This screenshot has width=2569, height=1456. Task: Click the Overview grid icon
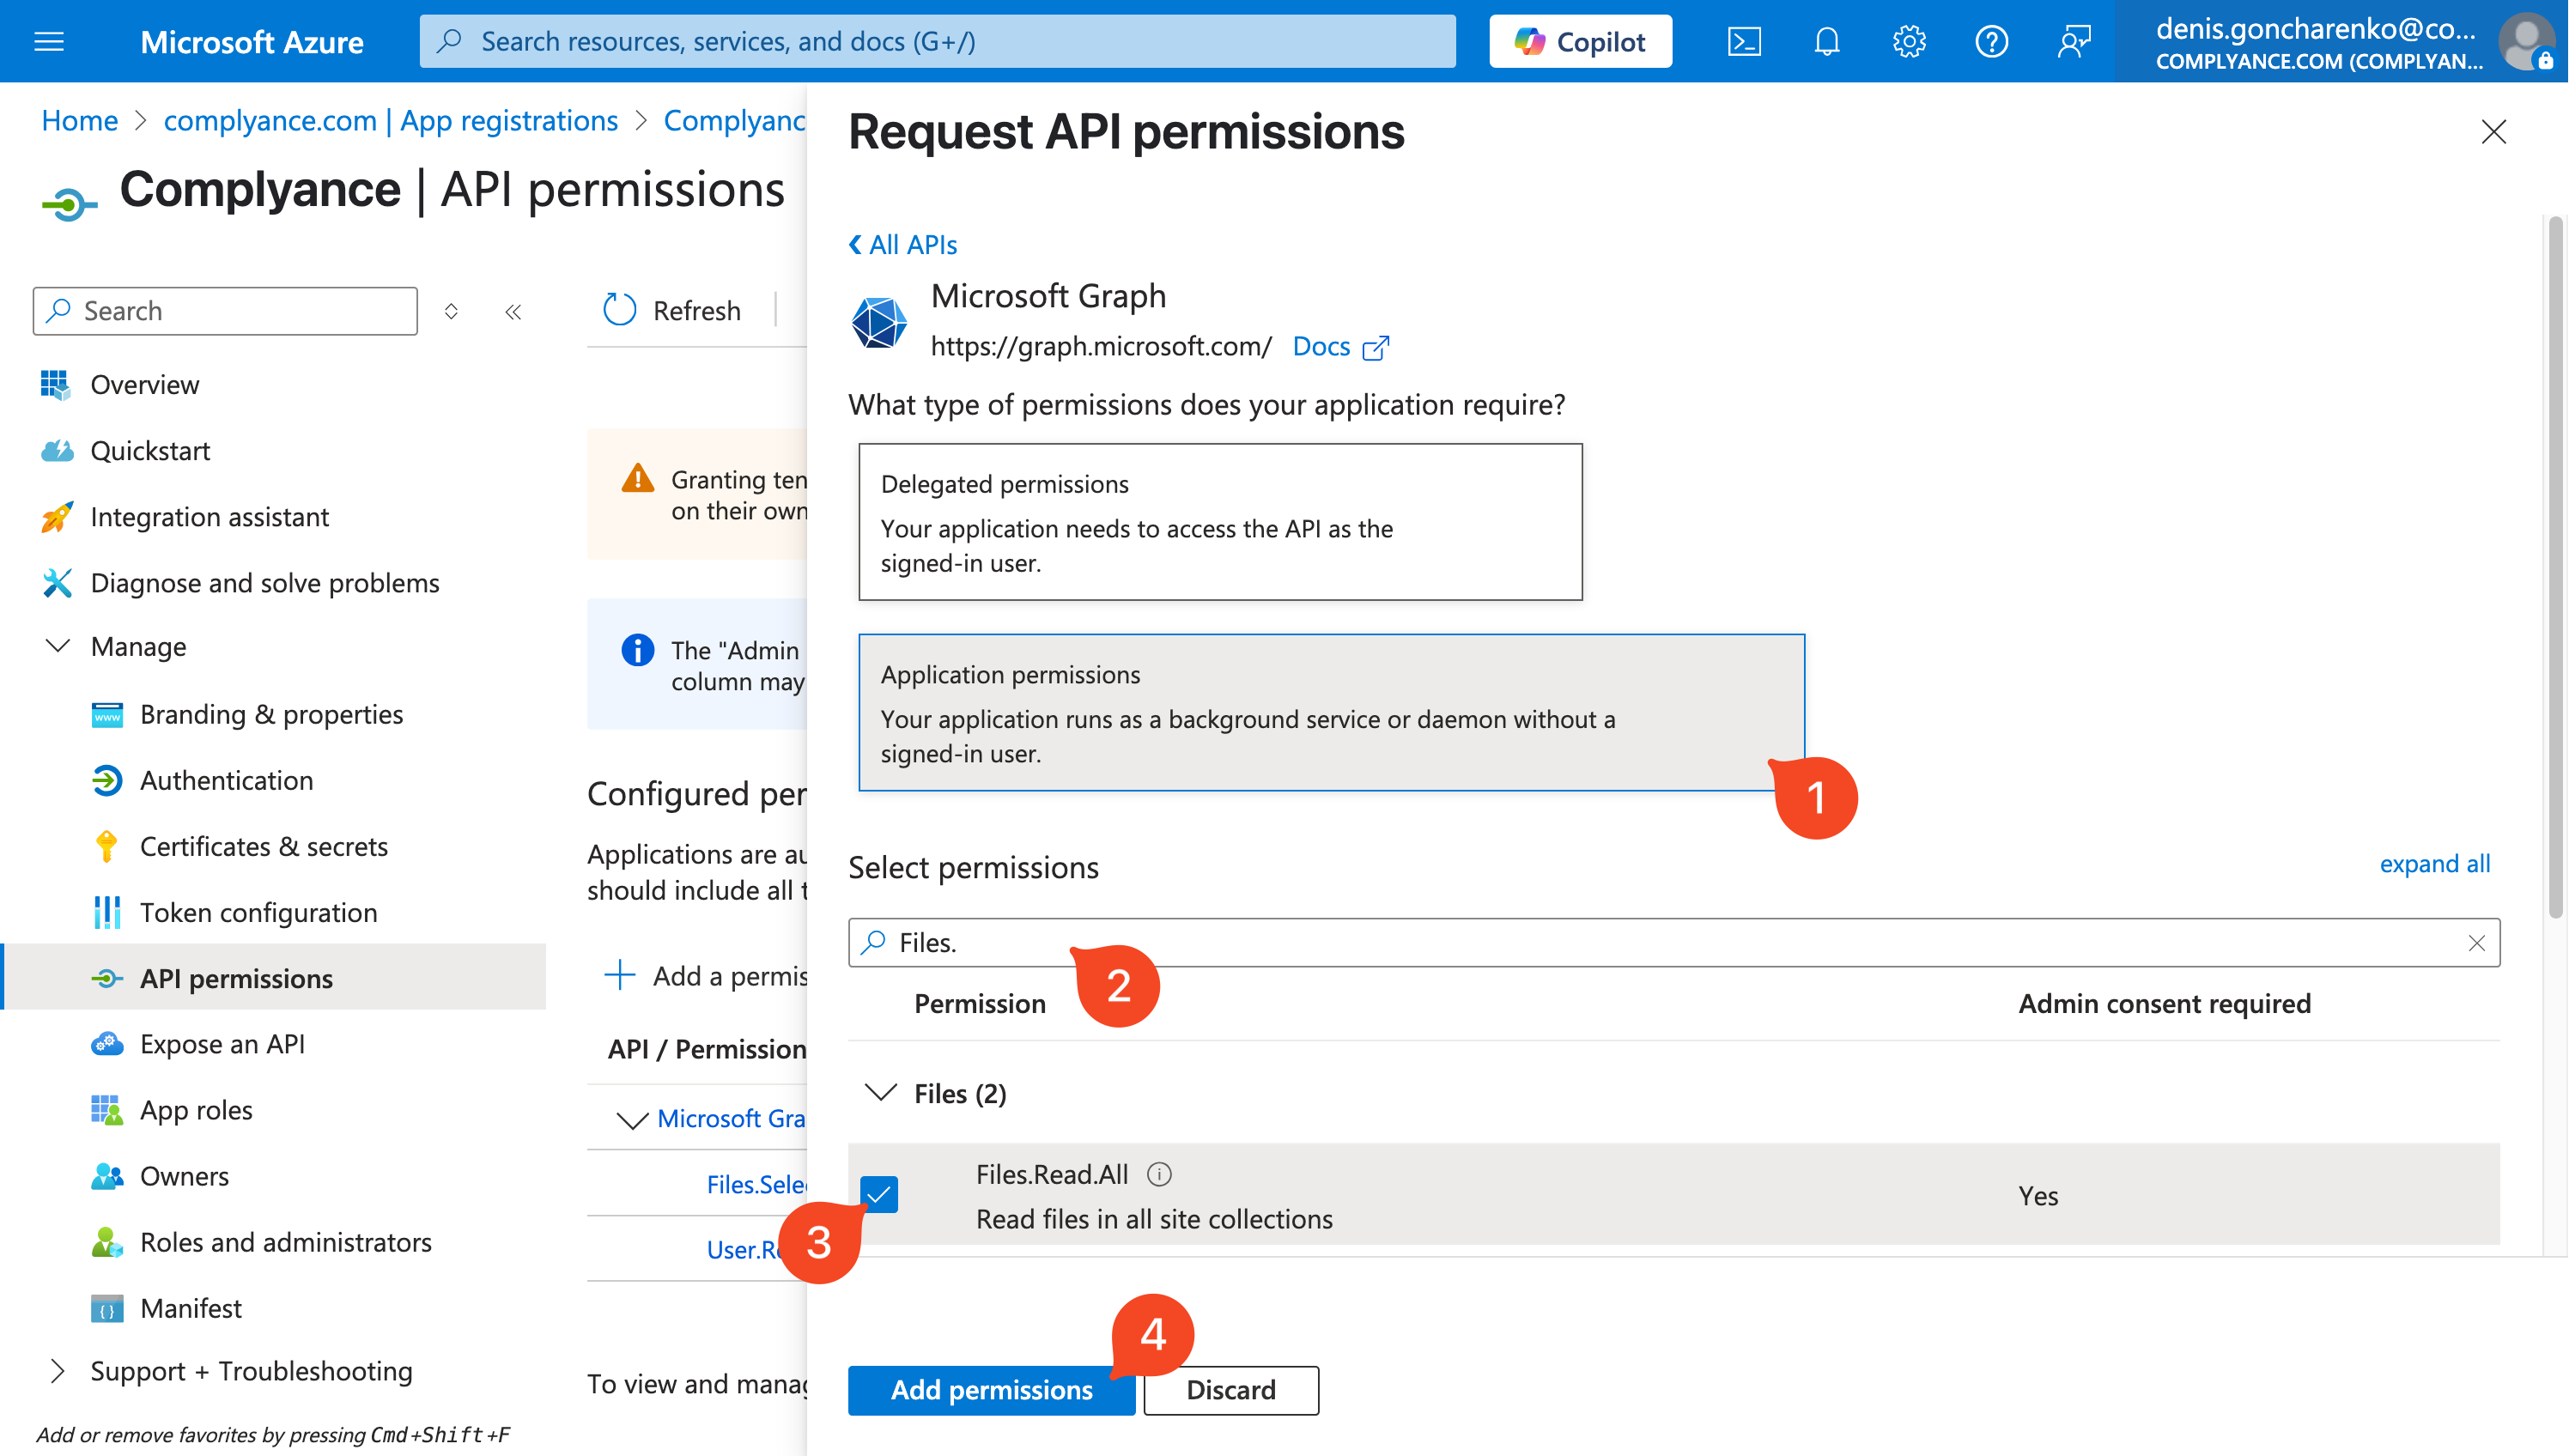point(55,384)
